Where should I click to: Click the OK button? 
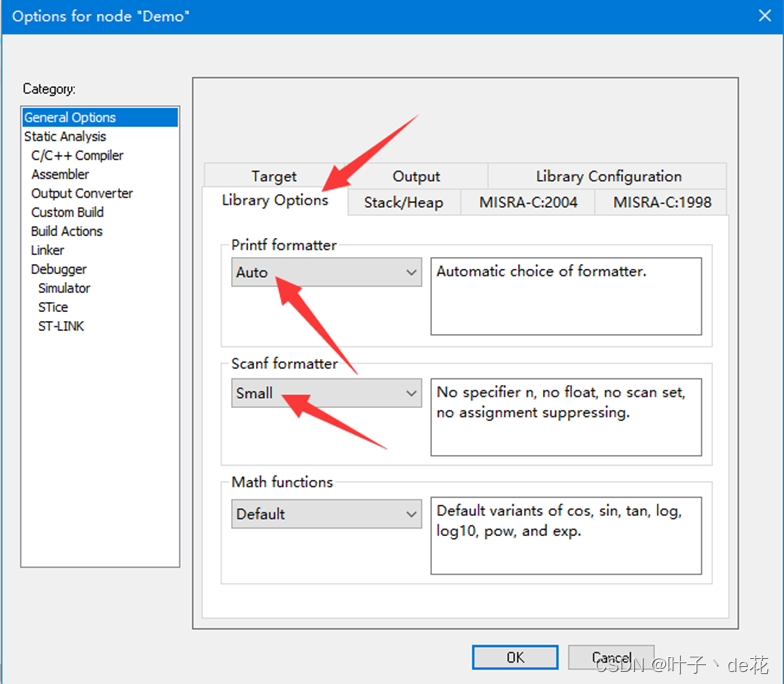[515, 657]
